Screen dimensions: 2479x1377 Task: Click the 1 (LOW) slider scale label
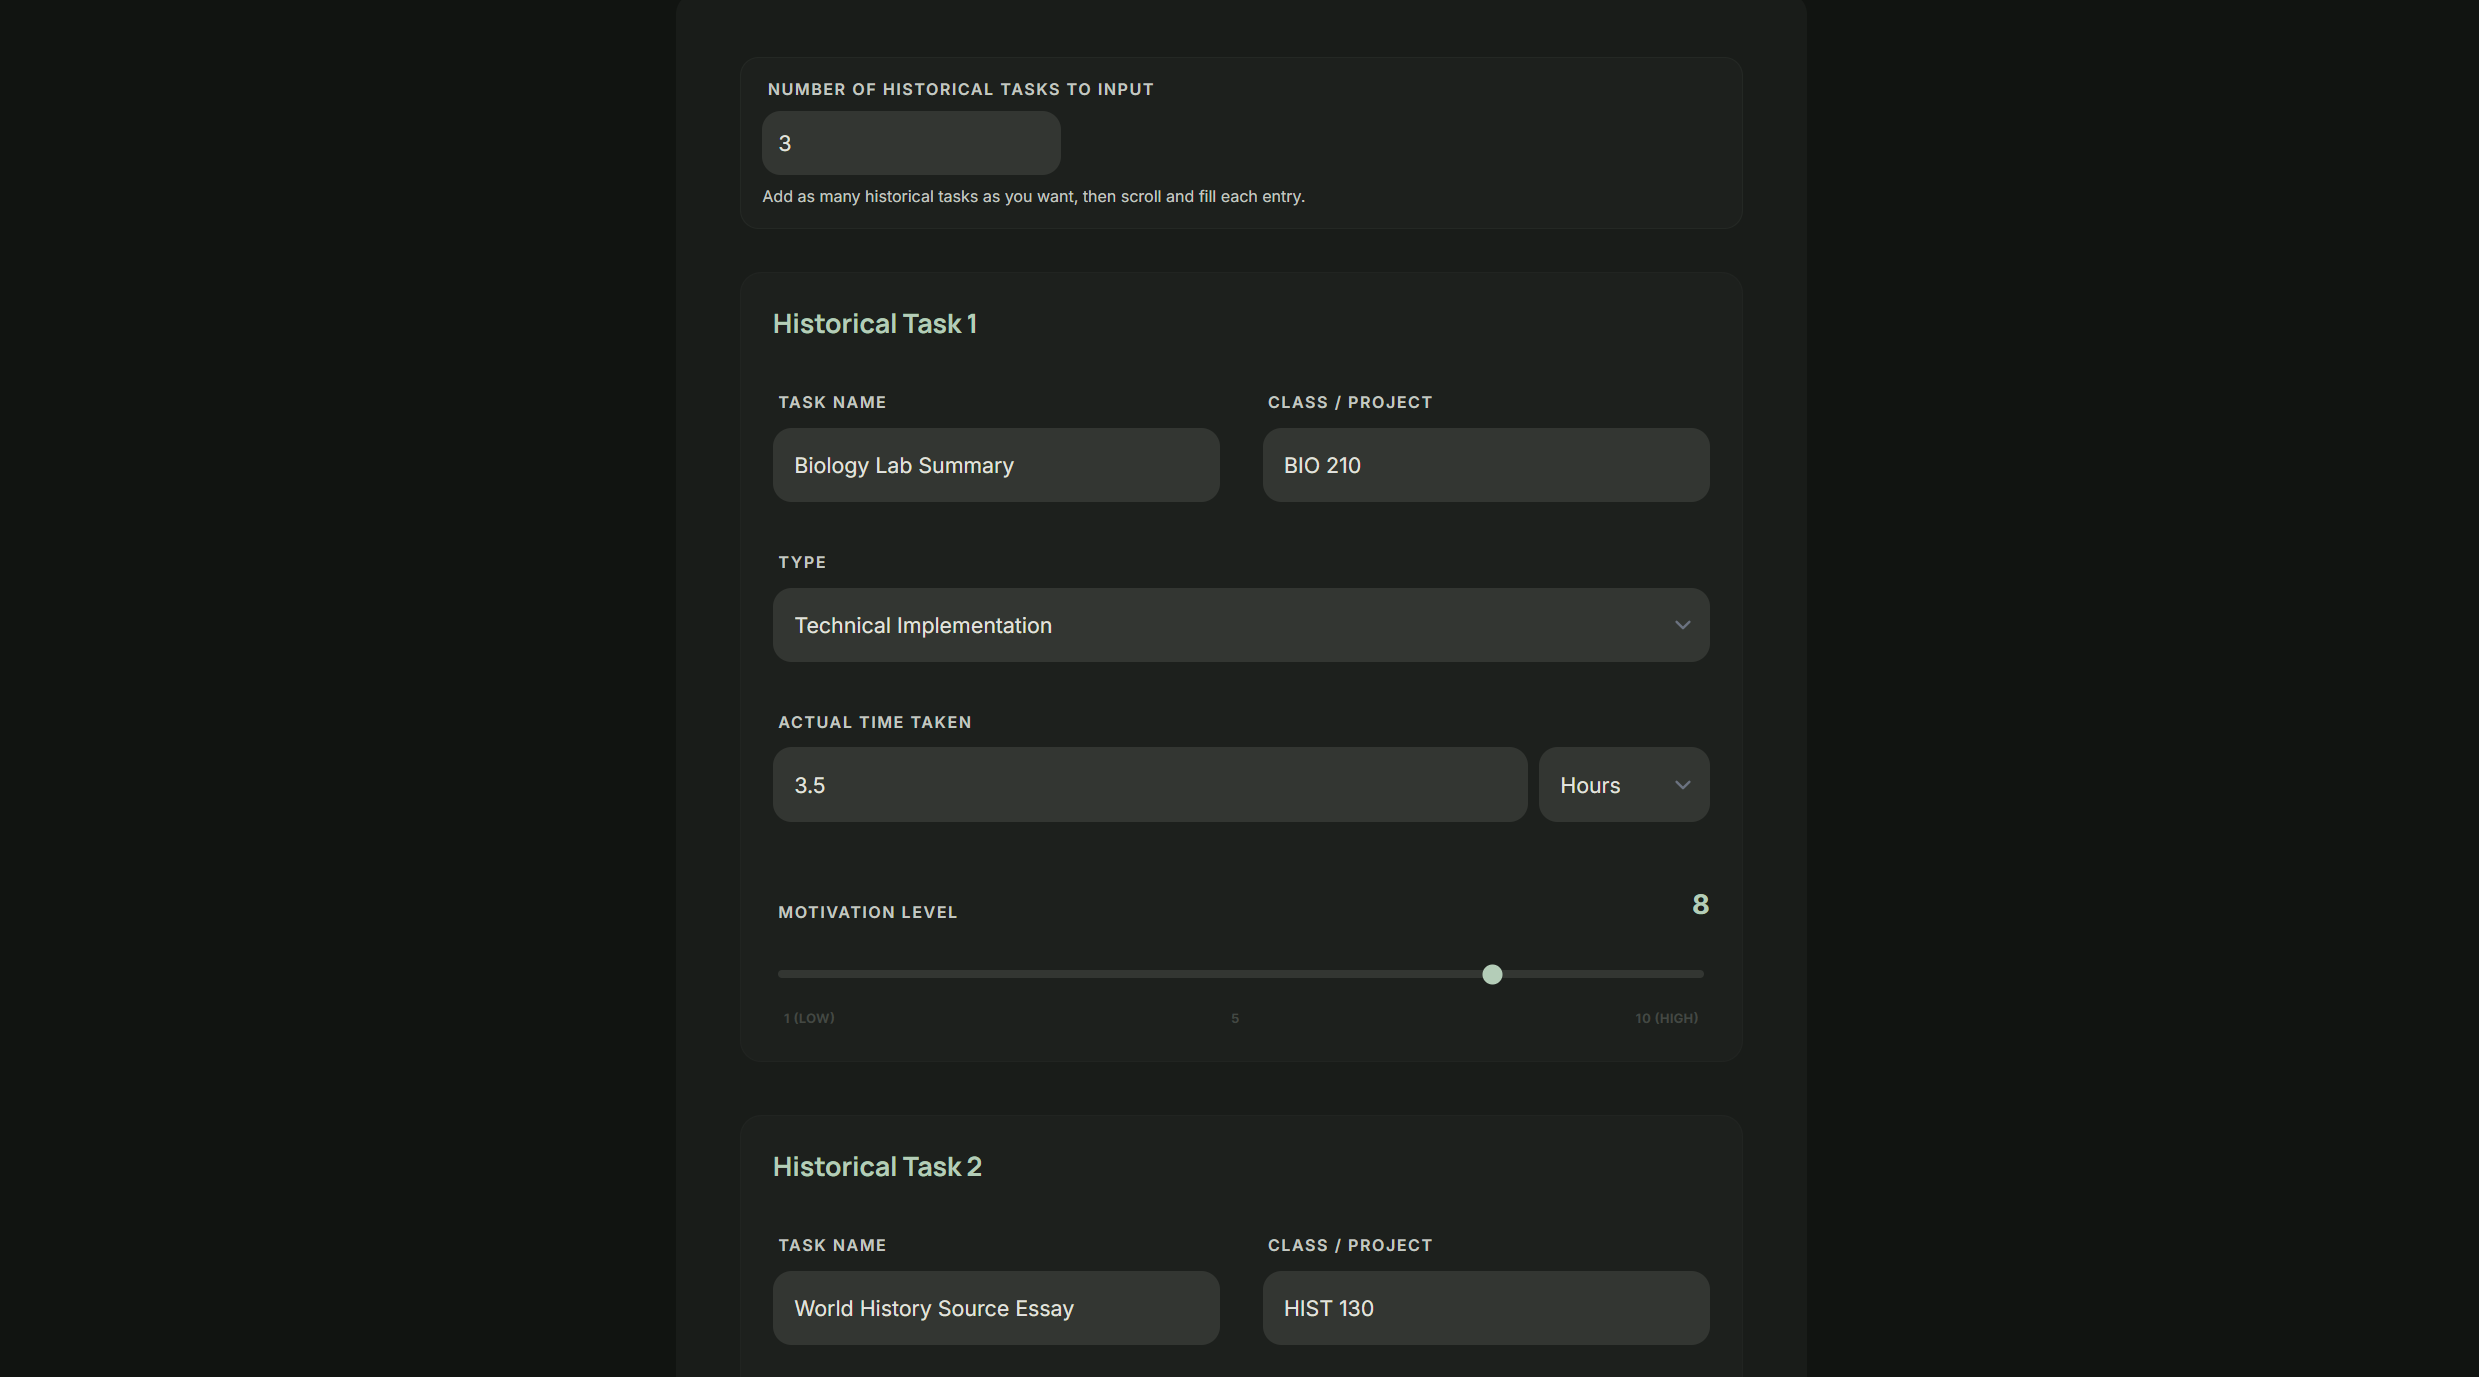click(809, 1018)
